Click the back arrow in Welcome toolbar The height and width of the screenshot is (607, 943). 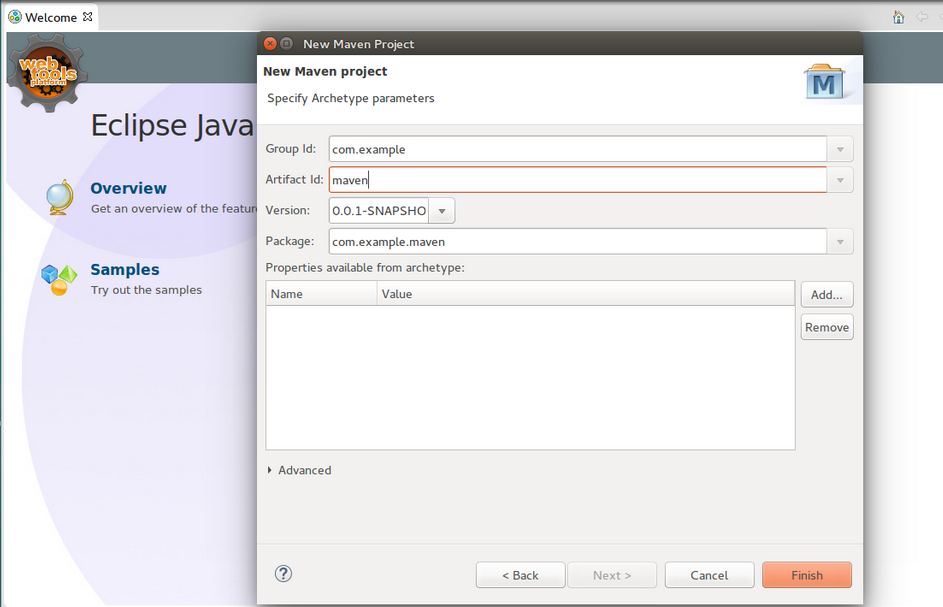921,17
